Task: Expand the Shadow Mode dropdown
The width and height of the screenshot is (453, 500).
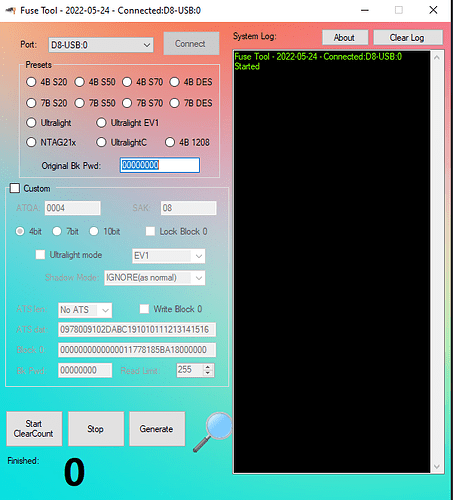Action: tap(155, 278)
